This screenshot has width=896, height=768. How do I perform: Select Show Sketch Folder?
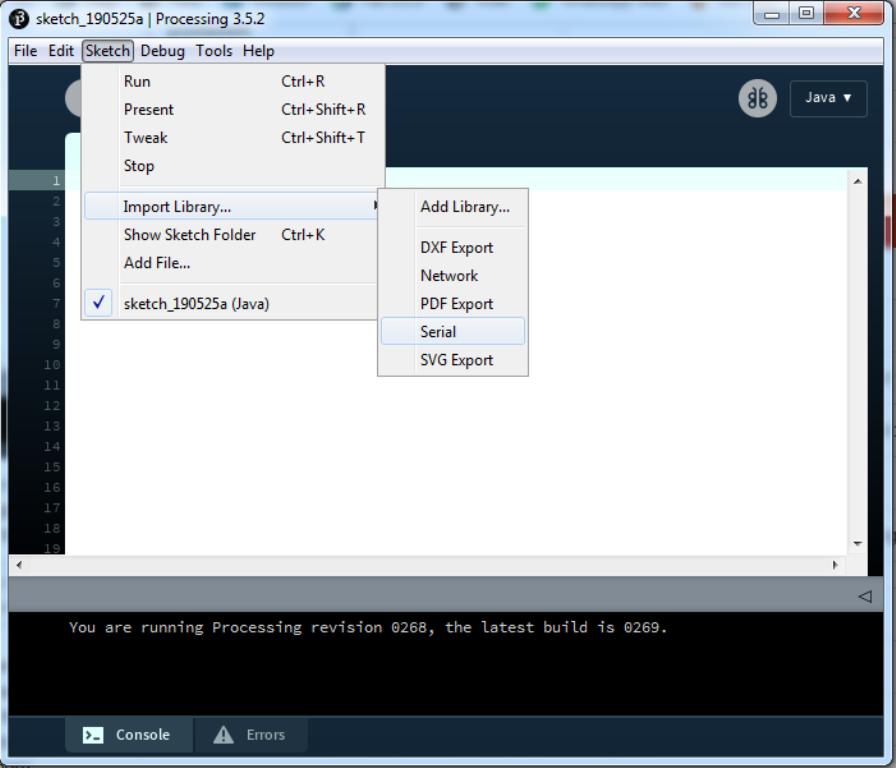pos(230,234)
